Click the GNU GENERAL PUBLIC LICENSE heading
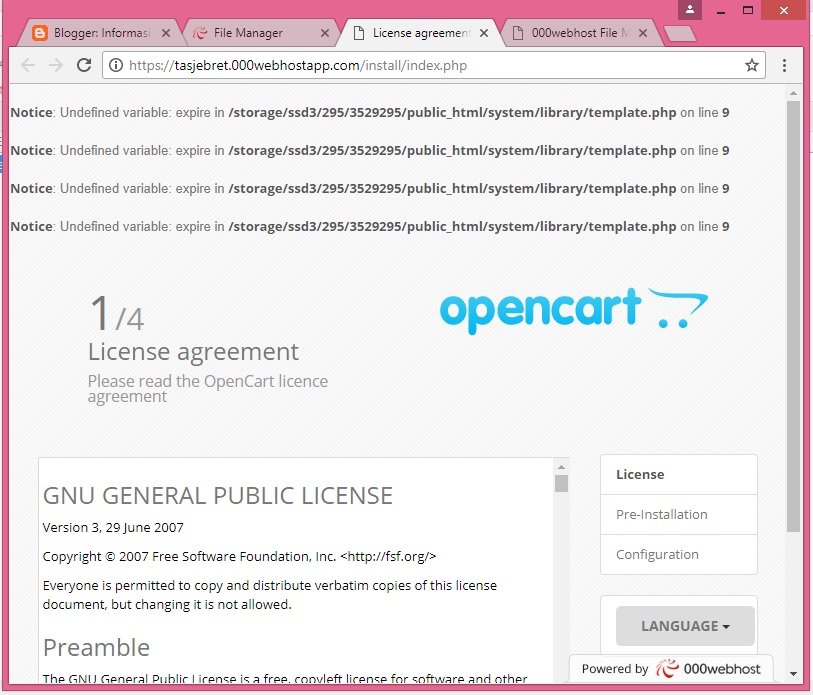The width and height of the screenshot is (813, 695). [x=218, y=496]
